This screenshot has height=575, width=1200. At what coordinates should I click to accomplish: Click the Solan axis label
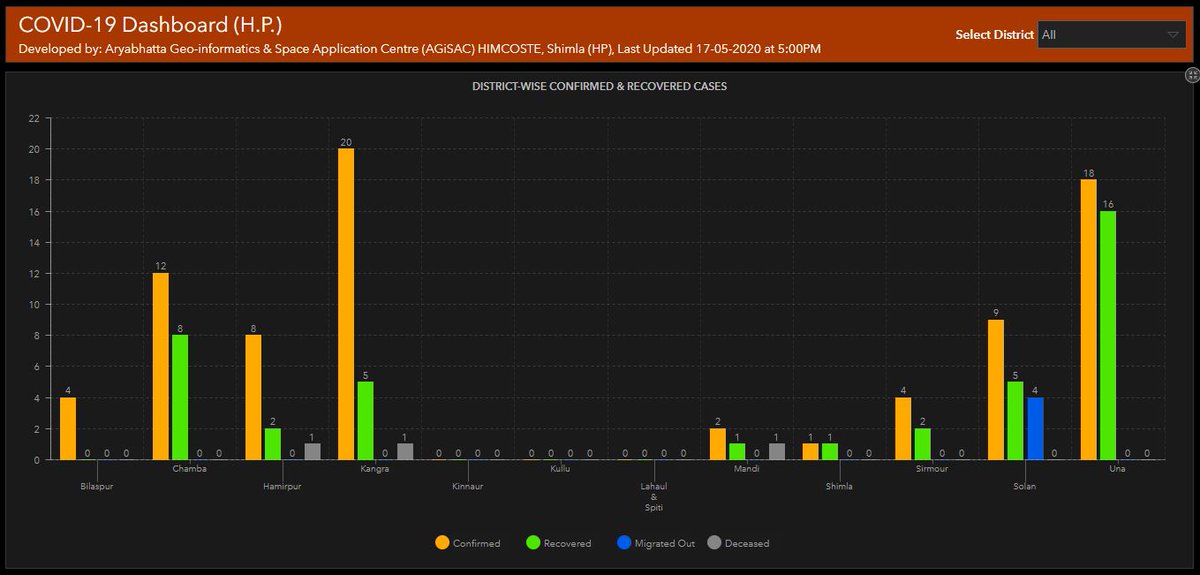point(1026,485)
